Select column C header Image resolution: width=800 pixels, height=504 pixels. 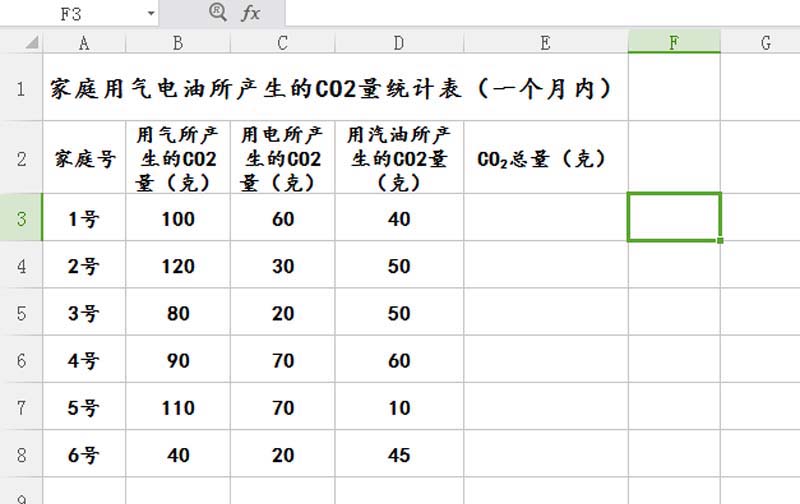coord(283,42)
